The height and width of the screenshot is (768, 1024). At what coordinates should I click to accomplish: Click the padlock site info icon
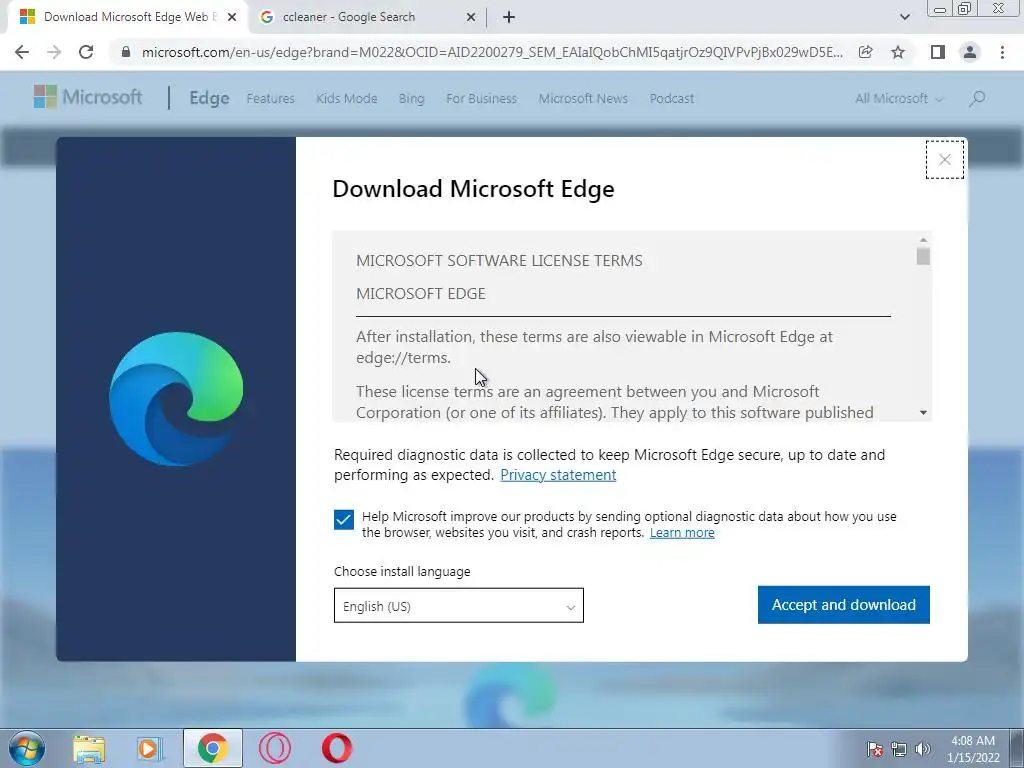(x=126, y=52)
